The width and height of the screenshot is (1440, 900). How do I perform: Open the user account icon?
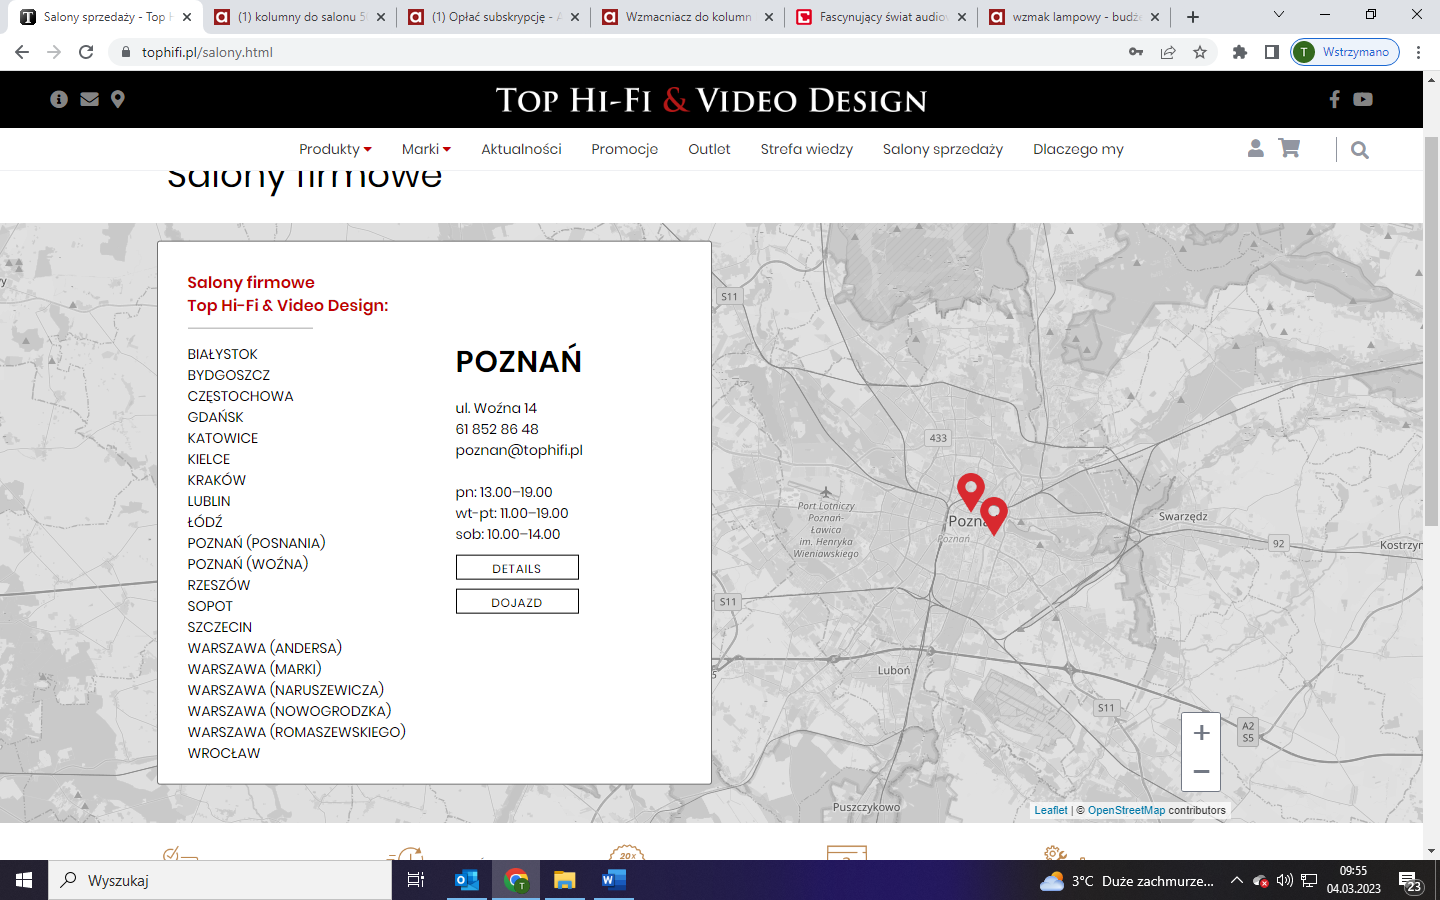pyautogui.click(x=1256, y=148)
